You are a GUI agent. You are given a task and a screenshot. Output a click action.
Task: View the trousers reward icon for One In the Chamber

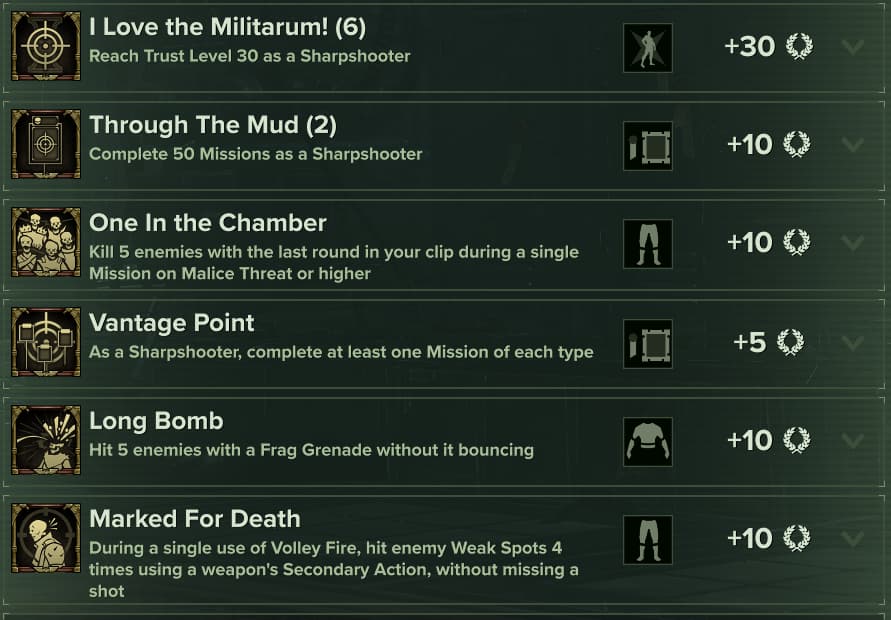[x=648, y=244]
